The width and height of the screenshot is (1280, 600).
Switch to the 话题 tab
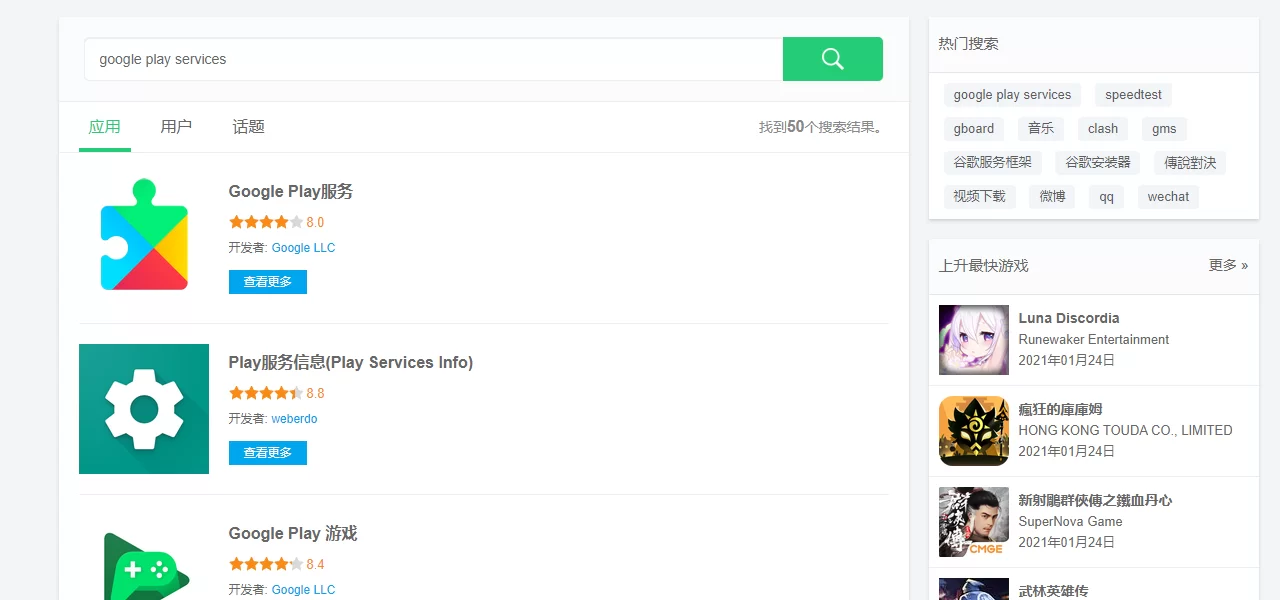click(248, 127)
